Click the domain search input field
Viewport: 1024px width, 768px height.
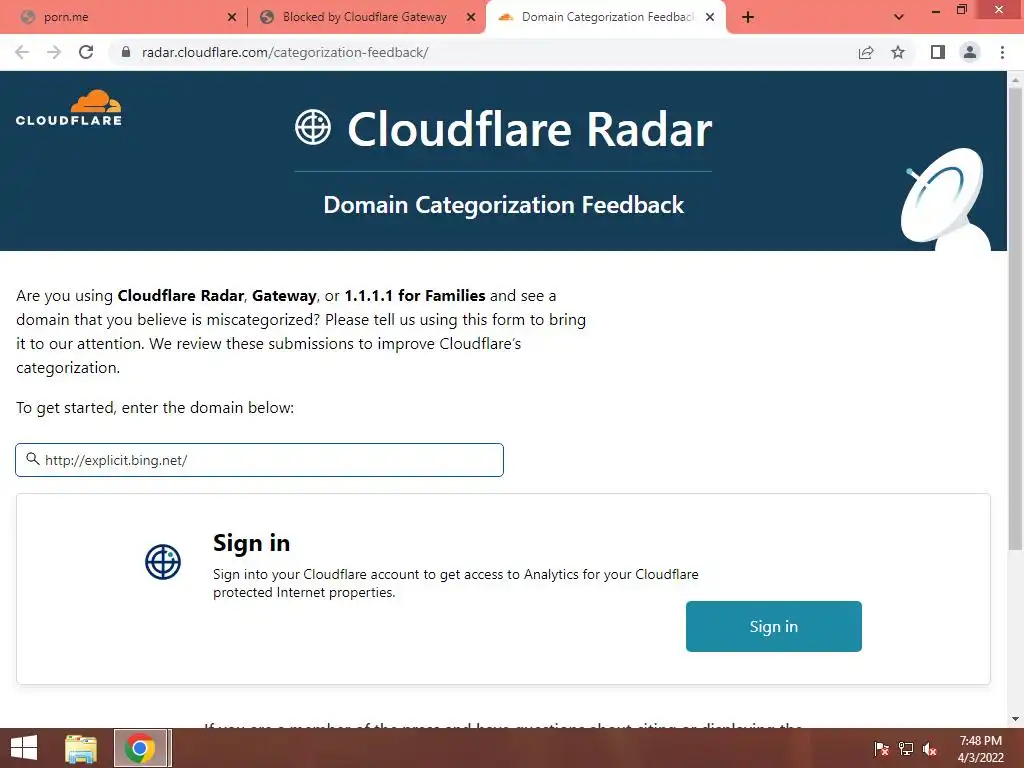259,460
